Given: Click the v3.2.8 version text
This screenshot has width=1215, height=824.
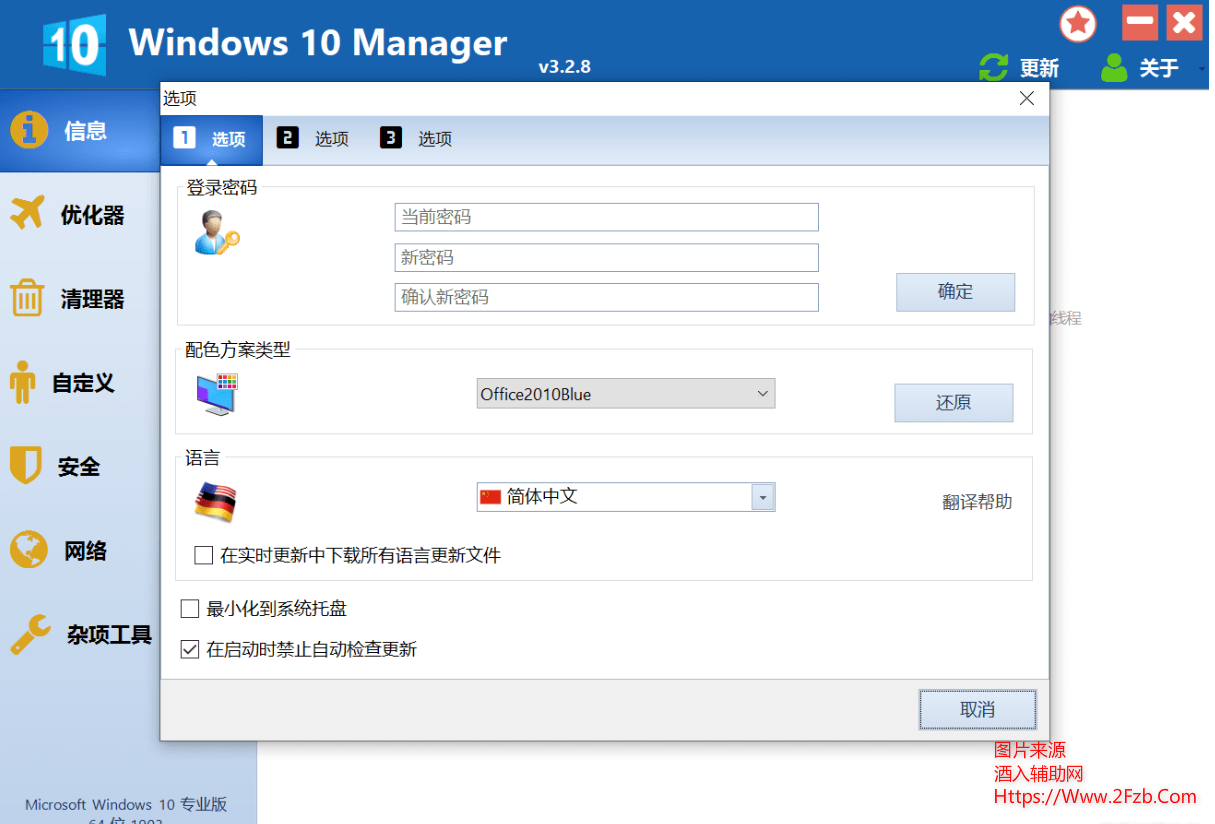Looking at the screenshot, I should tap(565, 67).
